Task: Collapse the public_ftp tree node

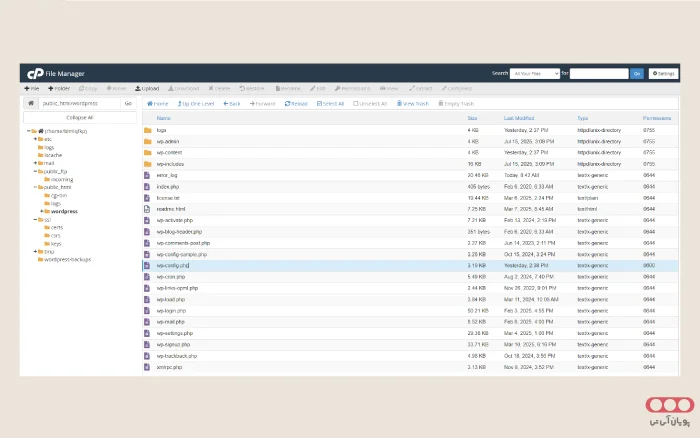Action: point(35,171)
